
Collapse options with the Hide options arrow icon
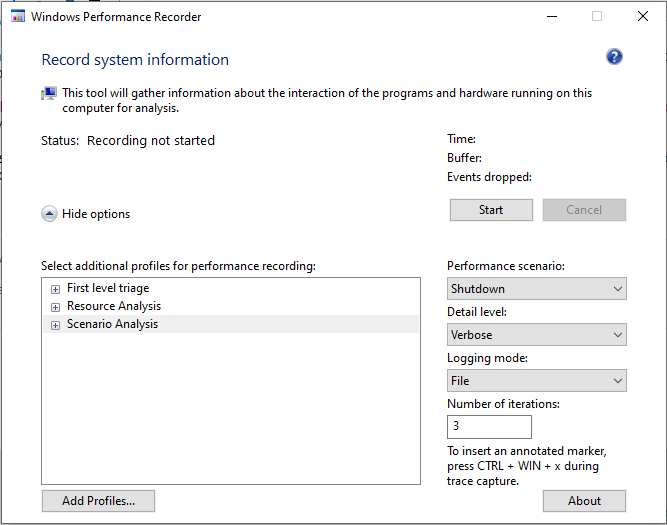(49, 214)
